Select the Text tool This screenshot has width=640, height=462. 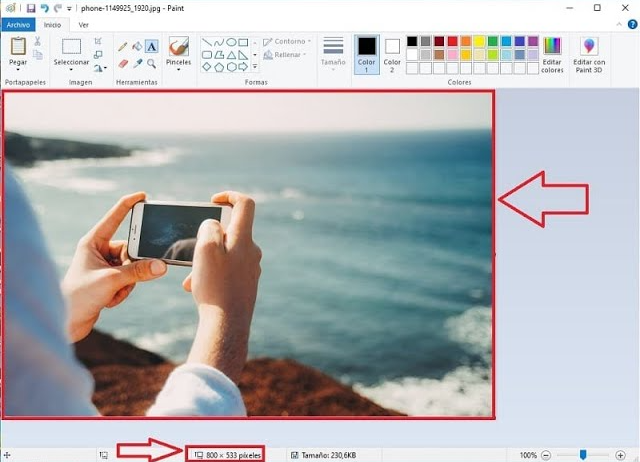point(151,46)
